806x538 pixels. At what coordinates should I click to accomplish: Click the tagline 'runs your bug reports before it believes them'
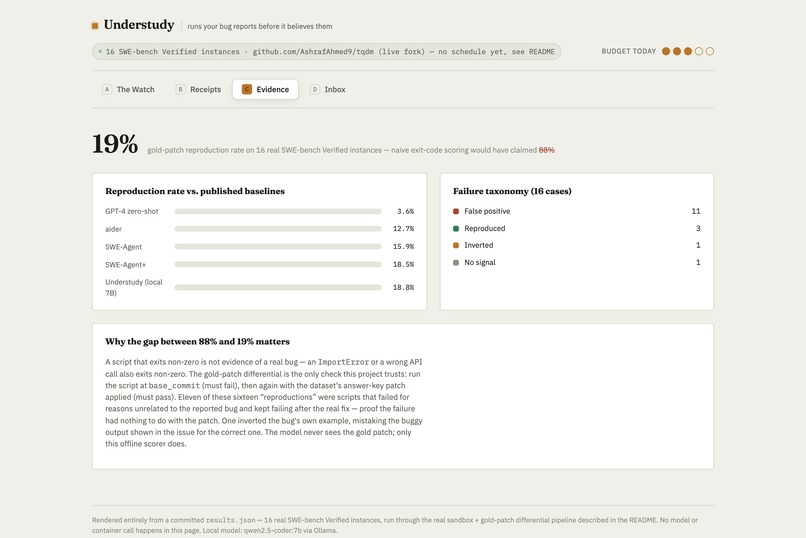pyautogui.click(x=260, y=26)
